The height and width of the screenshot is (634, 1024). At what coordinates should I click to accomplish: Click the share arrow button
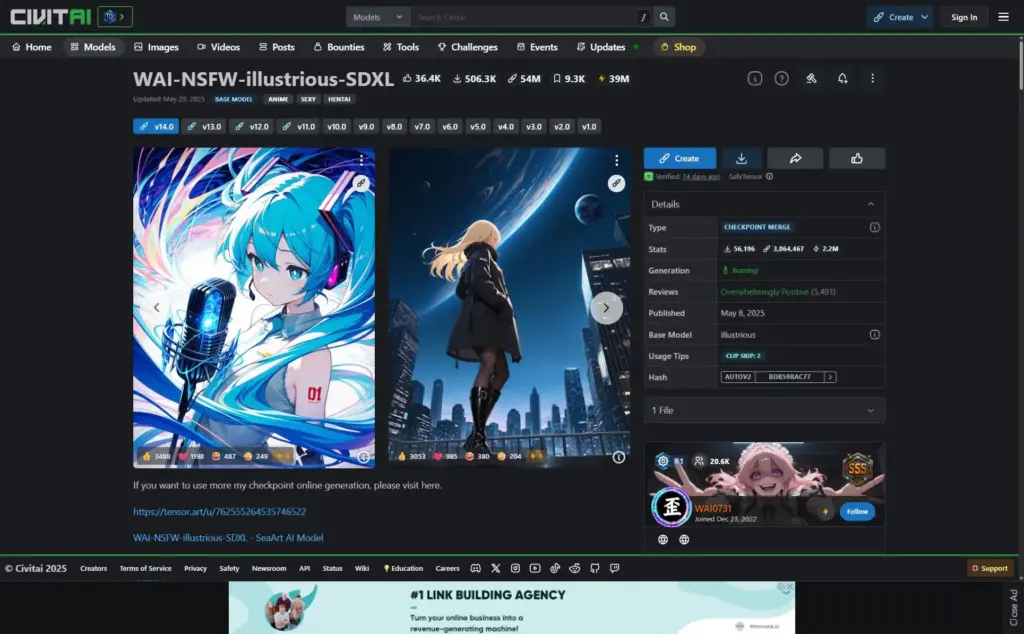point(795,158)
